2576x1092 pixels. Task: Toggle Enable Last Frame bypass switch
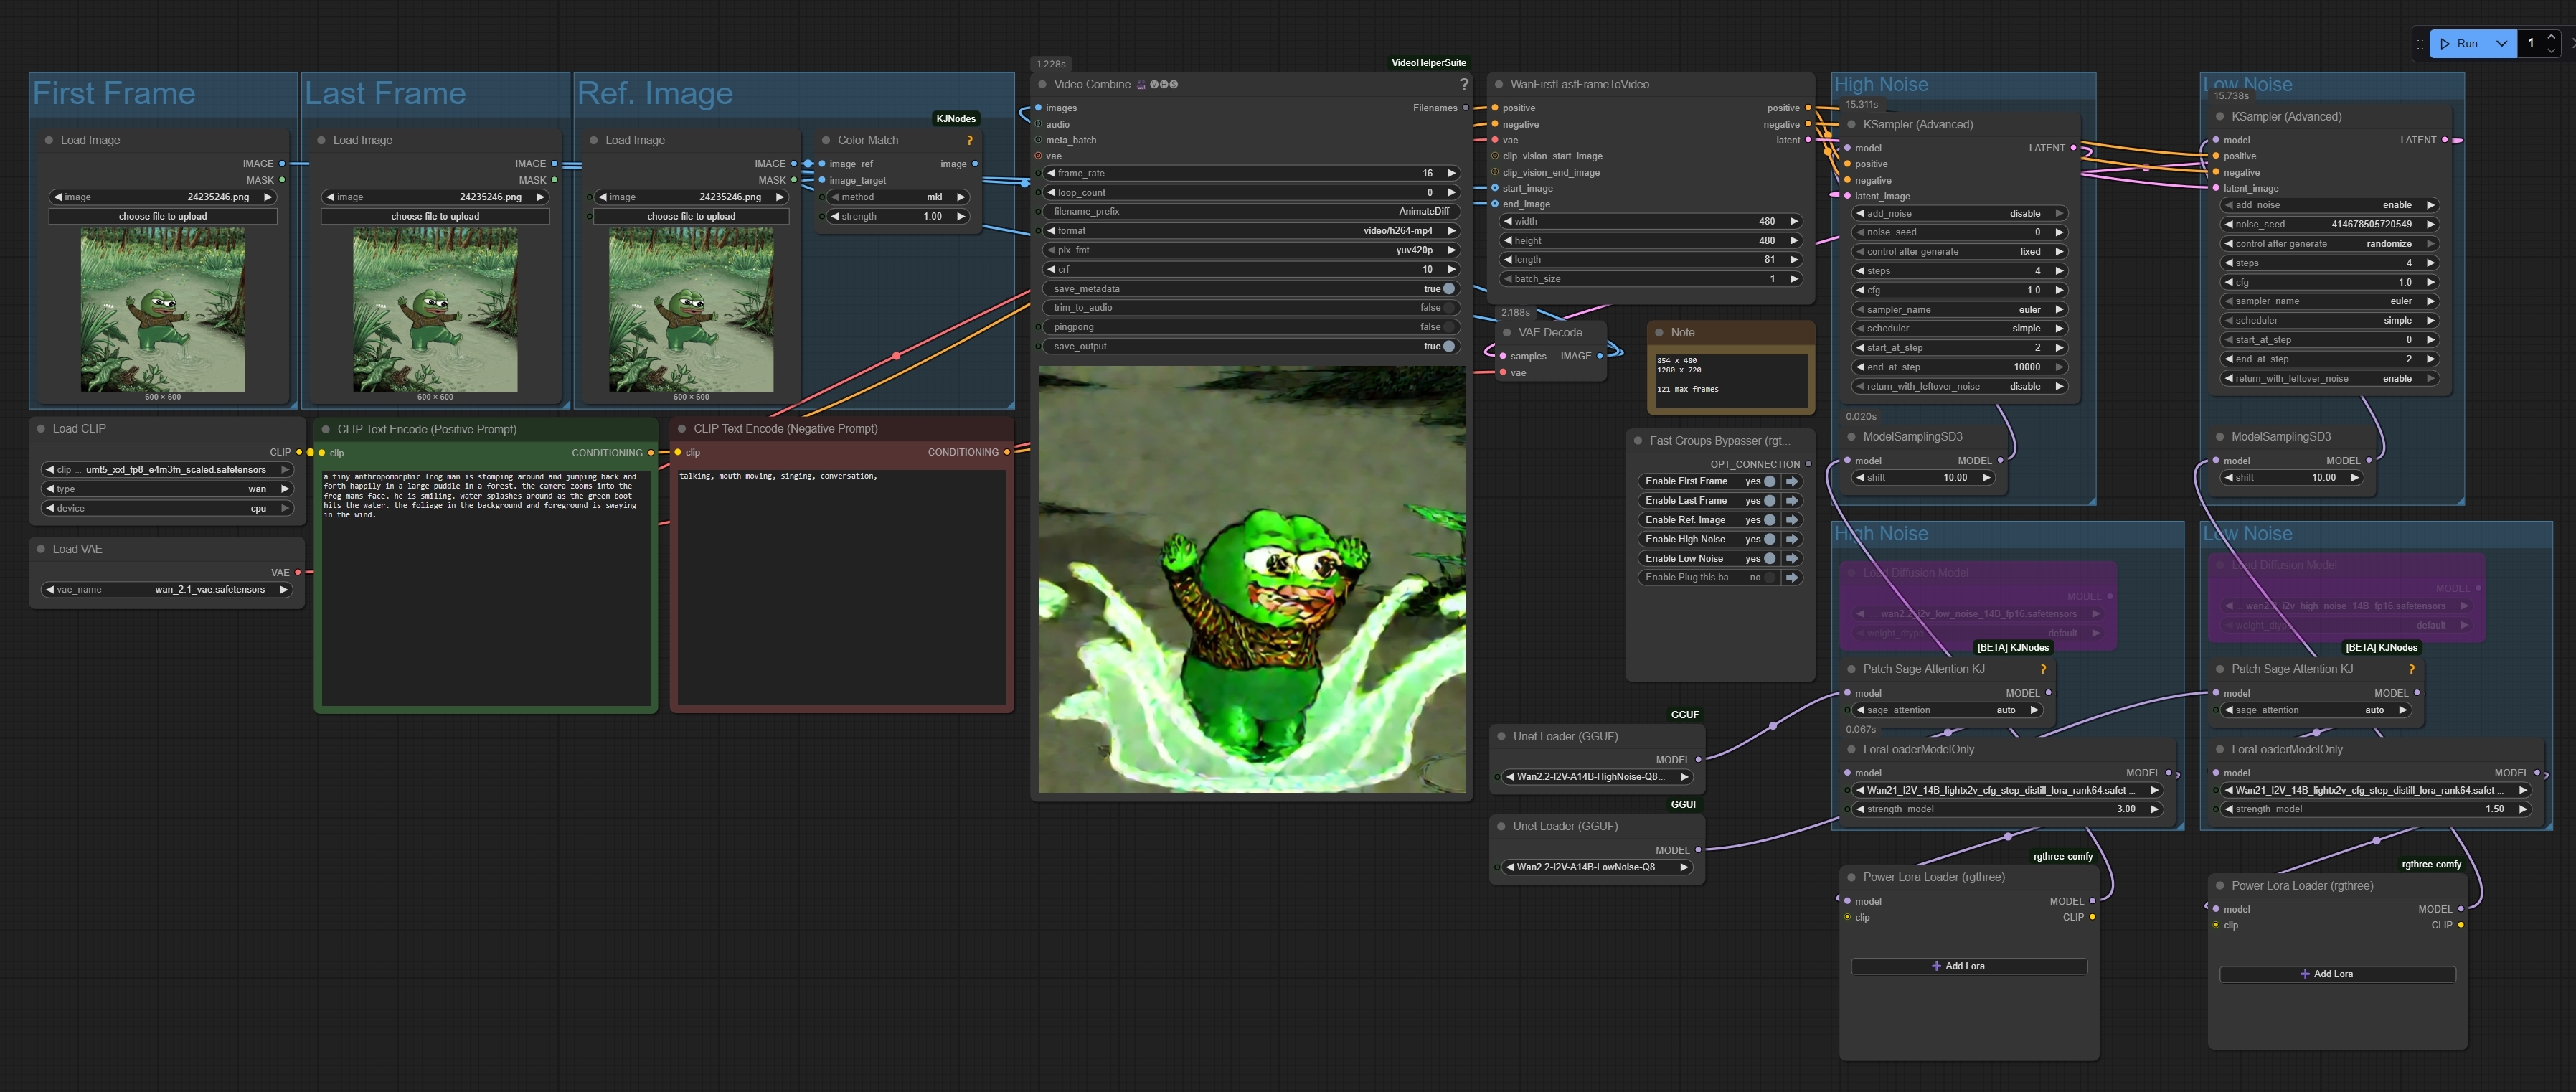1769,500
